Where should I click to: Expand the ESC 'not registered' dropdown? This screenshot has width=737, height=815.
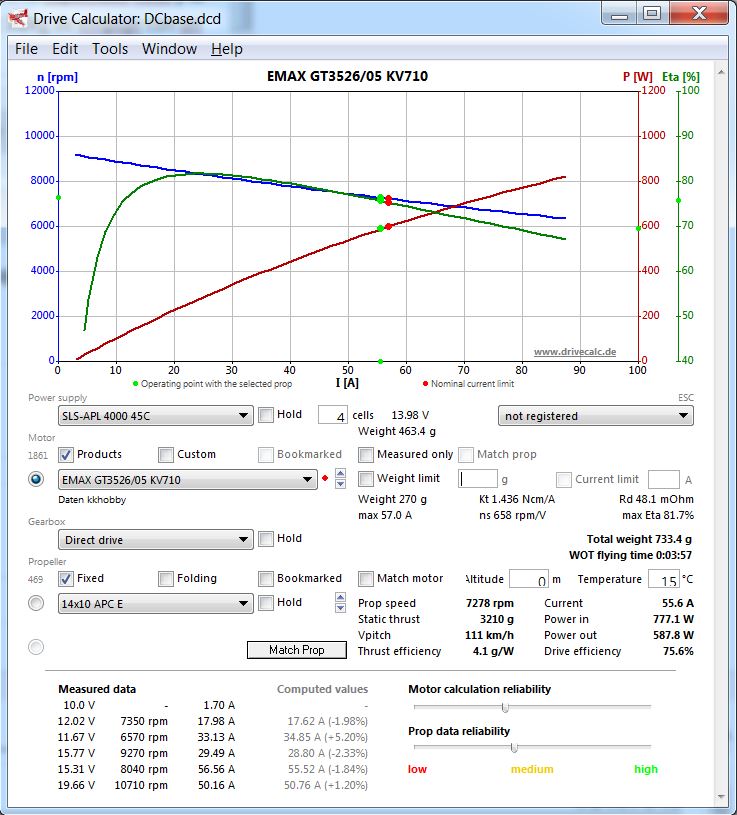(596, 416)
